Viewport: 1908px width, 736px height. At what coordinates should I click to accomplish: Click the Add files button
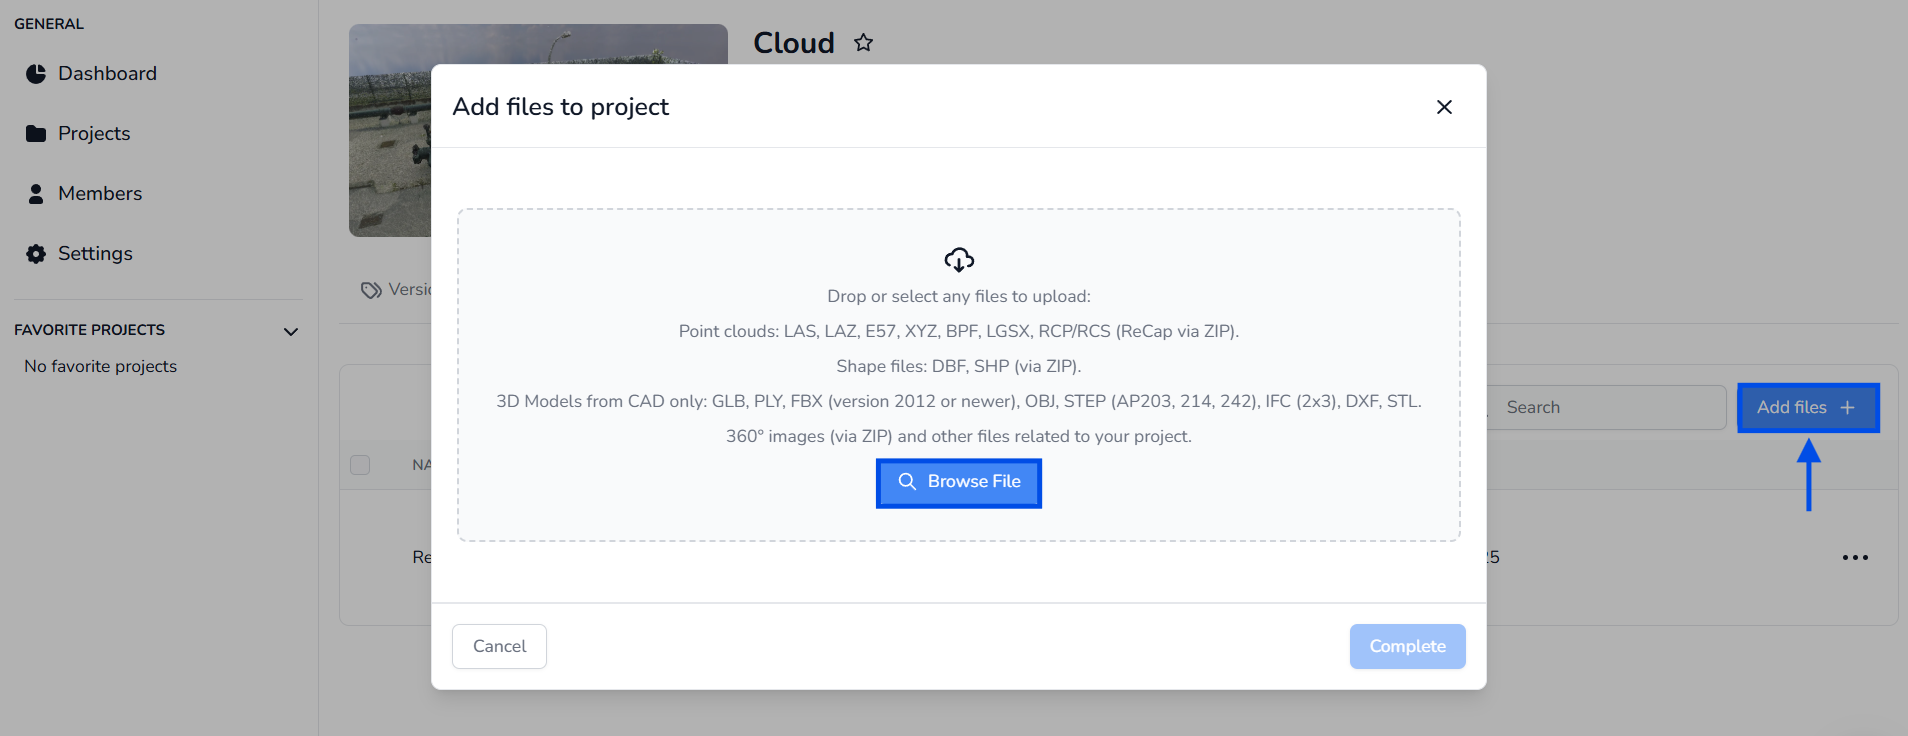coord(1808,408)
